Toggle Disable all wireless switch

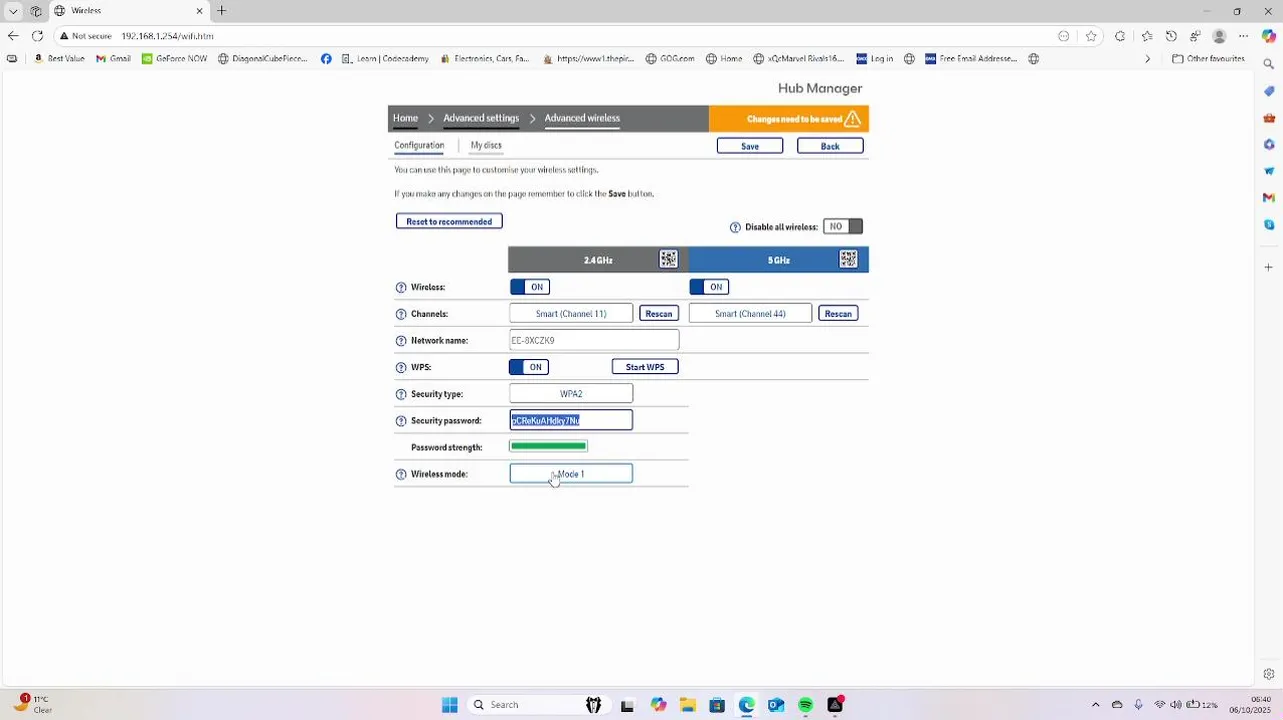point(843,227)
